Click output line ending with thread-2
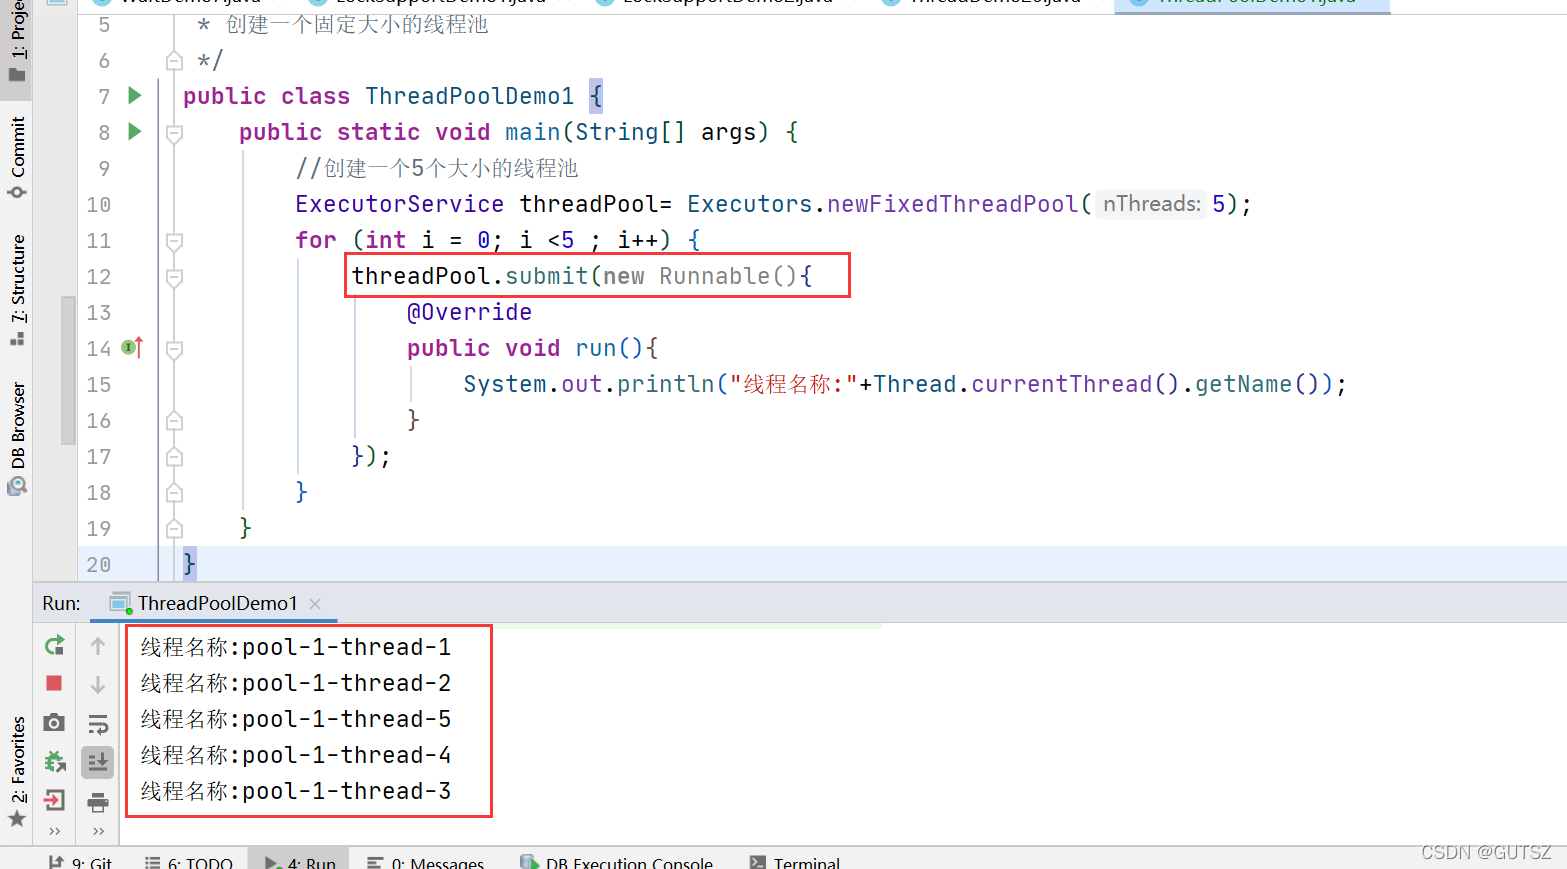The image size is (1567, 869). point(296,683)
